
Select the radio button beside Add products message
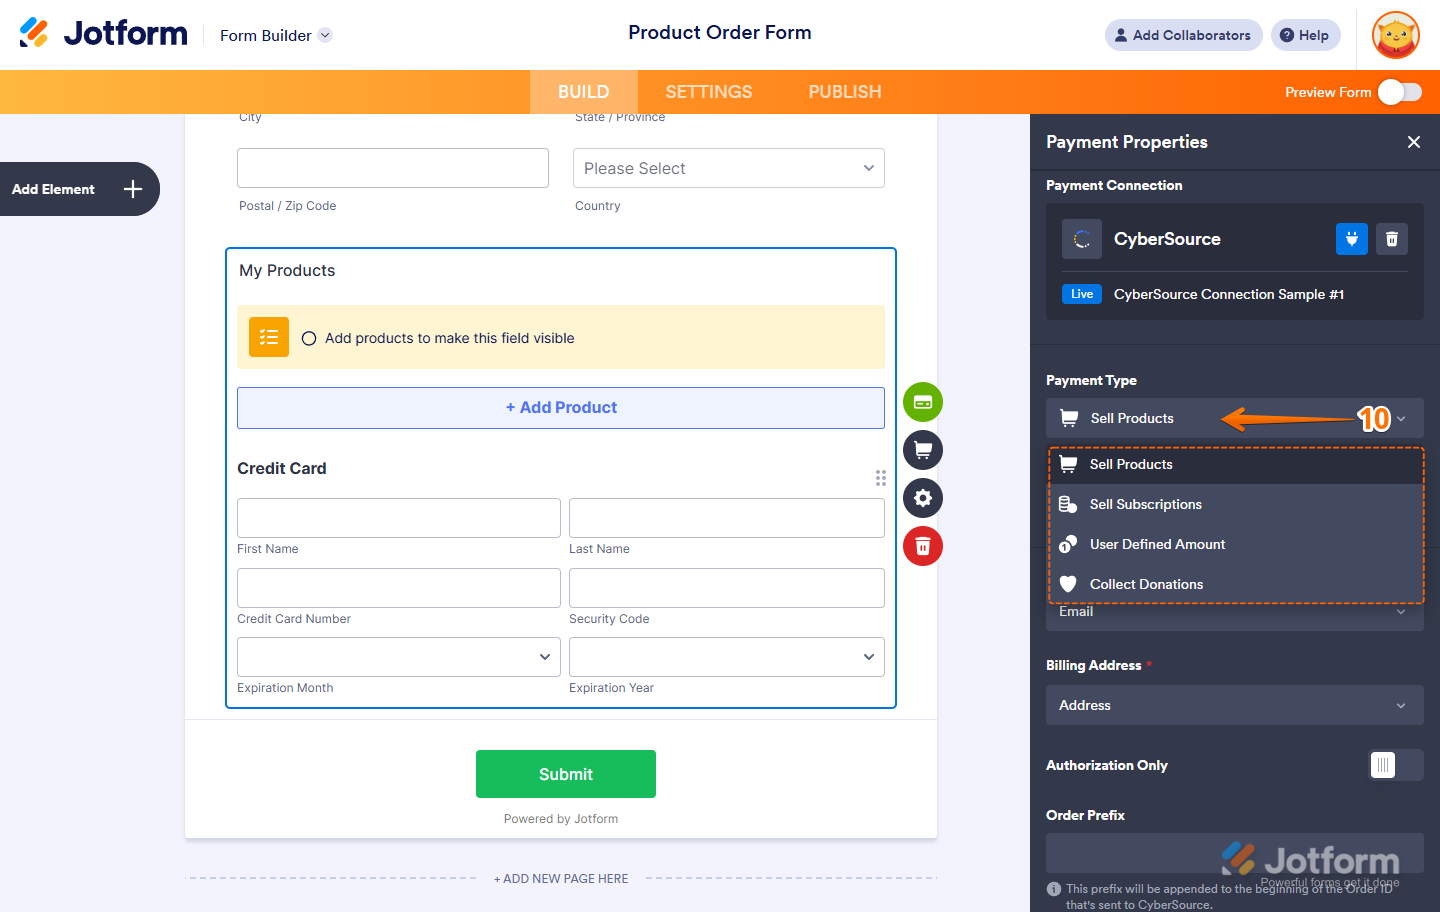(x=309, y=338)
